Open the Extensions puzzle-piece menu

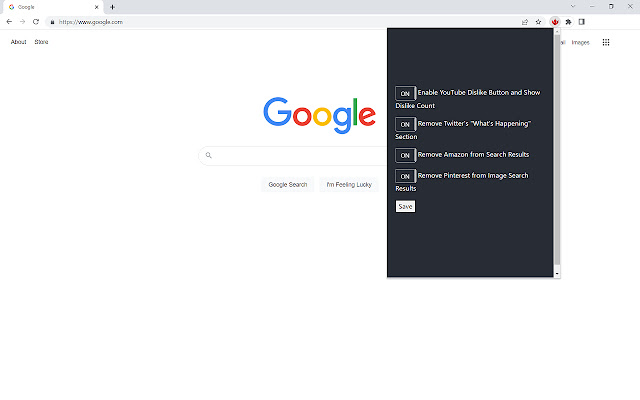tap(568, 22)
